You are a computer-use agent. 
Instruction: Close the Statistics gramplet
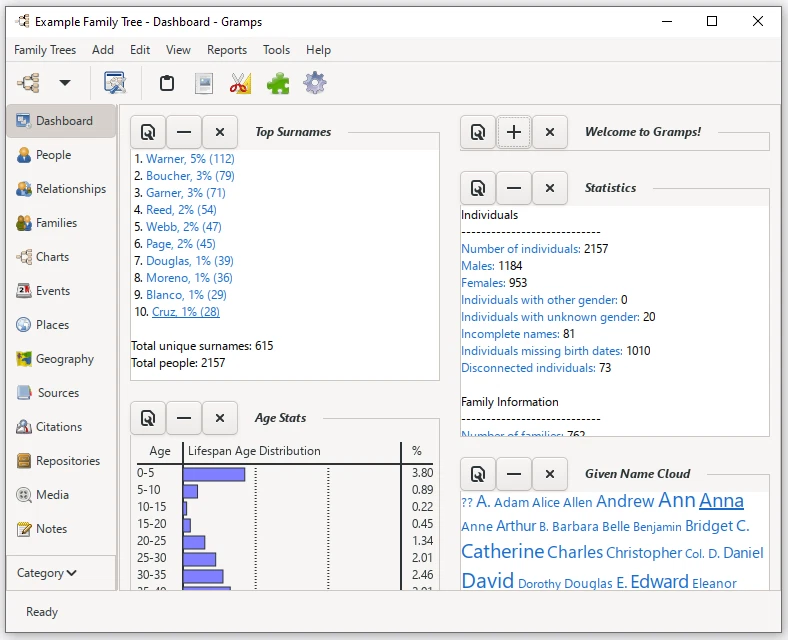[550, 188]
